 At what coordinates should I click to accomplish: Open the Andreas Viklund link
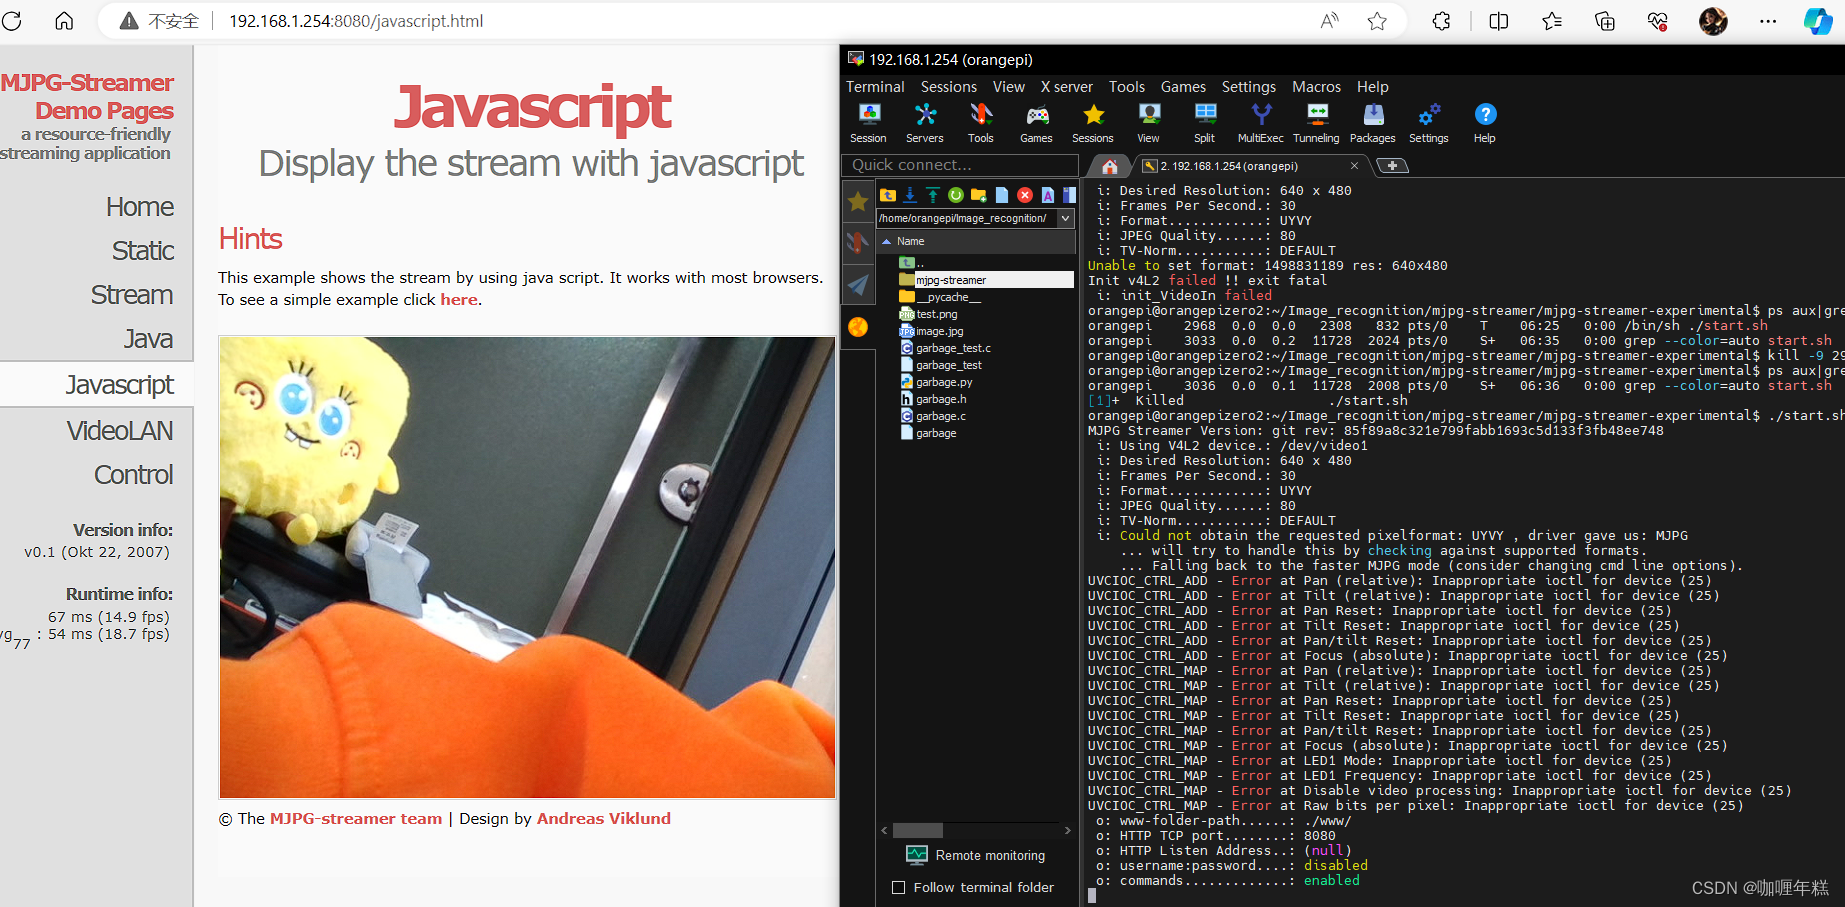point(604,819)
